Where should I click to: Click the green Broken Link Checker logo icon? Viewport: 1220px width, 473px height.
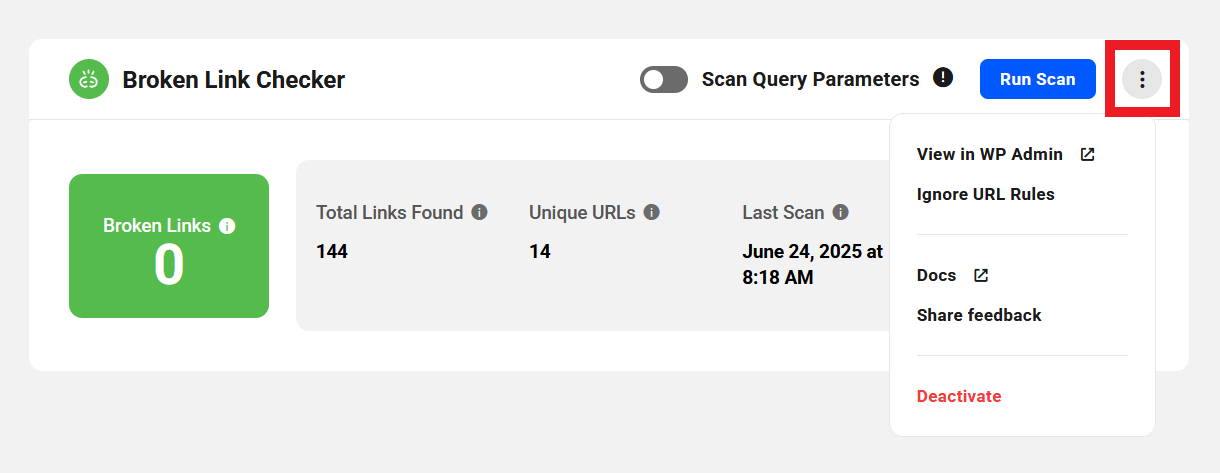pos(89,79)
